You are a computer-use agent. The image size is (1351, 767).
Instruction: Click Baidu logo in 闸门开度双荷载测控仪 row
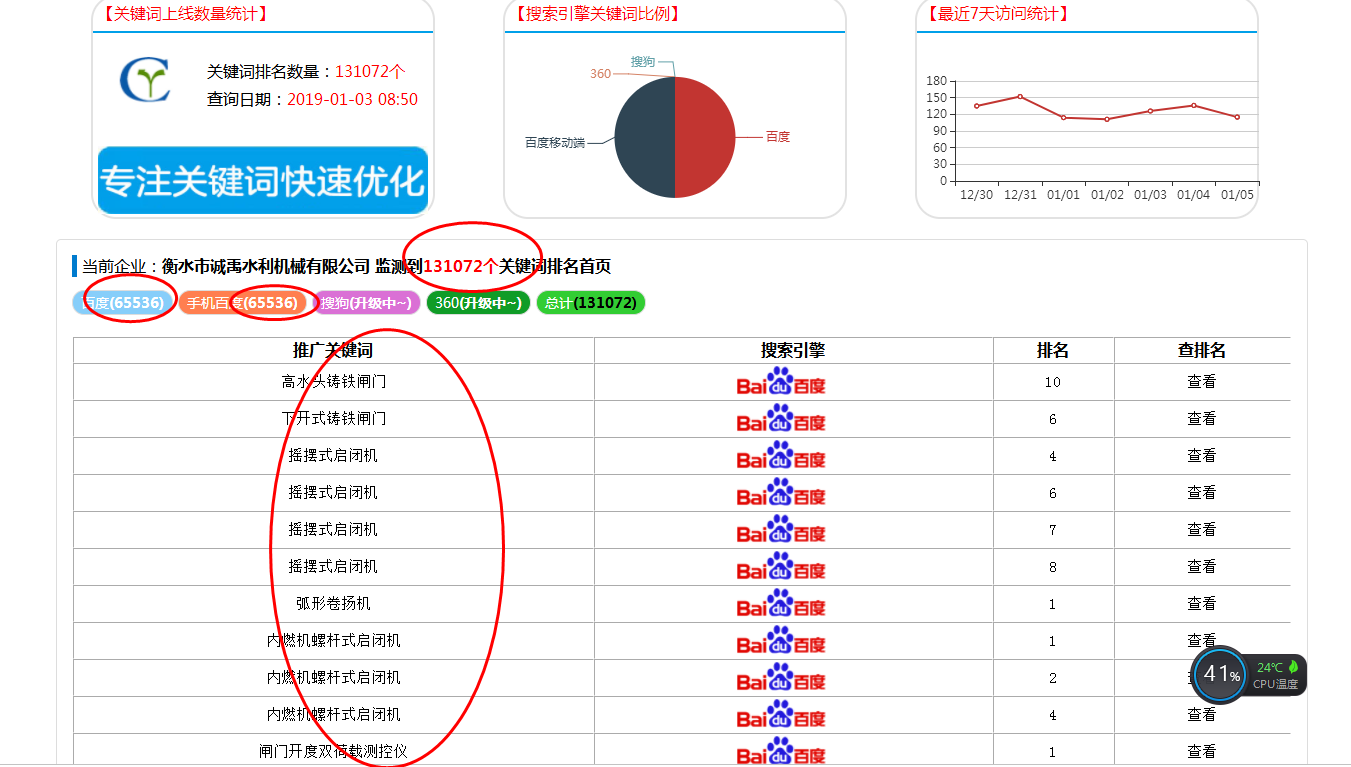[781, 751]
